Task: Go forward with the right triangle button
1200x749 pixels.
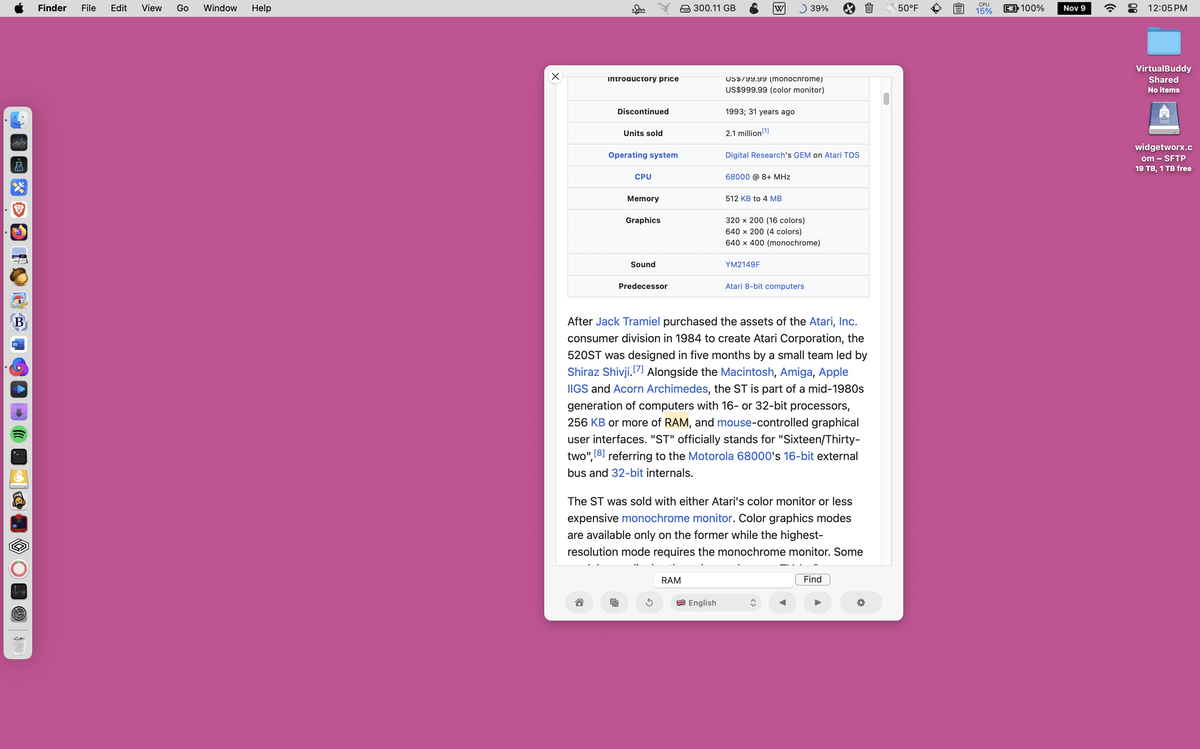Action: click(x=817, y=603)
